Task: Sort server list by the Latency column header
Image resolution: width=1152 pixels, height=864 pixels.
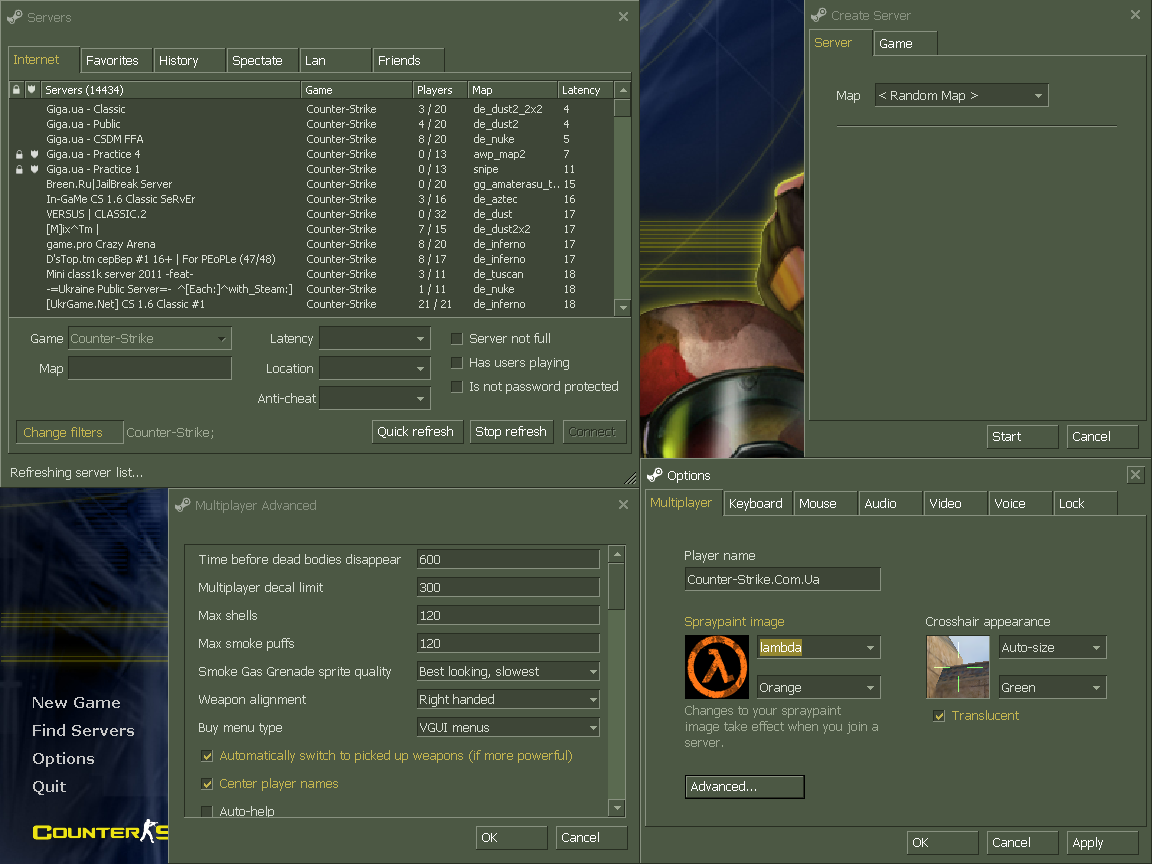Action: tap(584, 90)
